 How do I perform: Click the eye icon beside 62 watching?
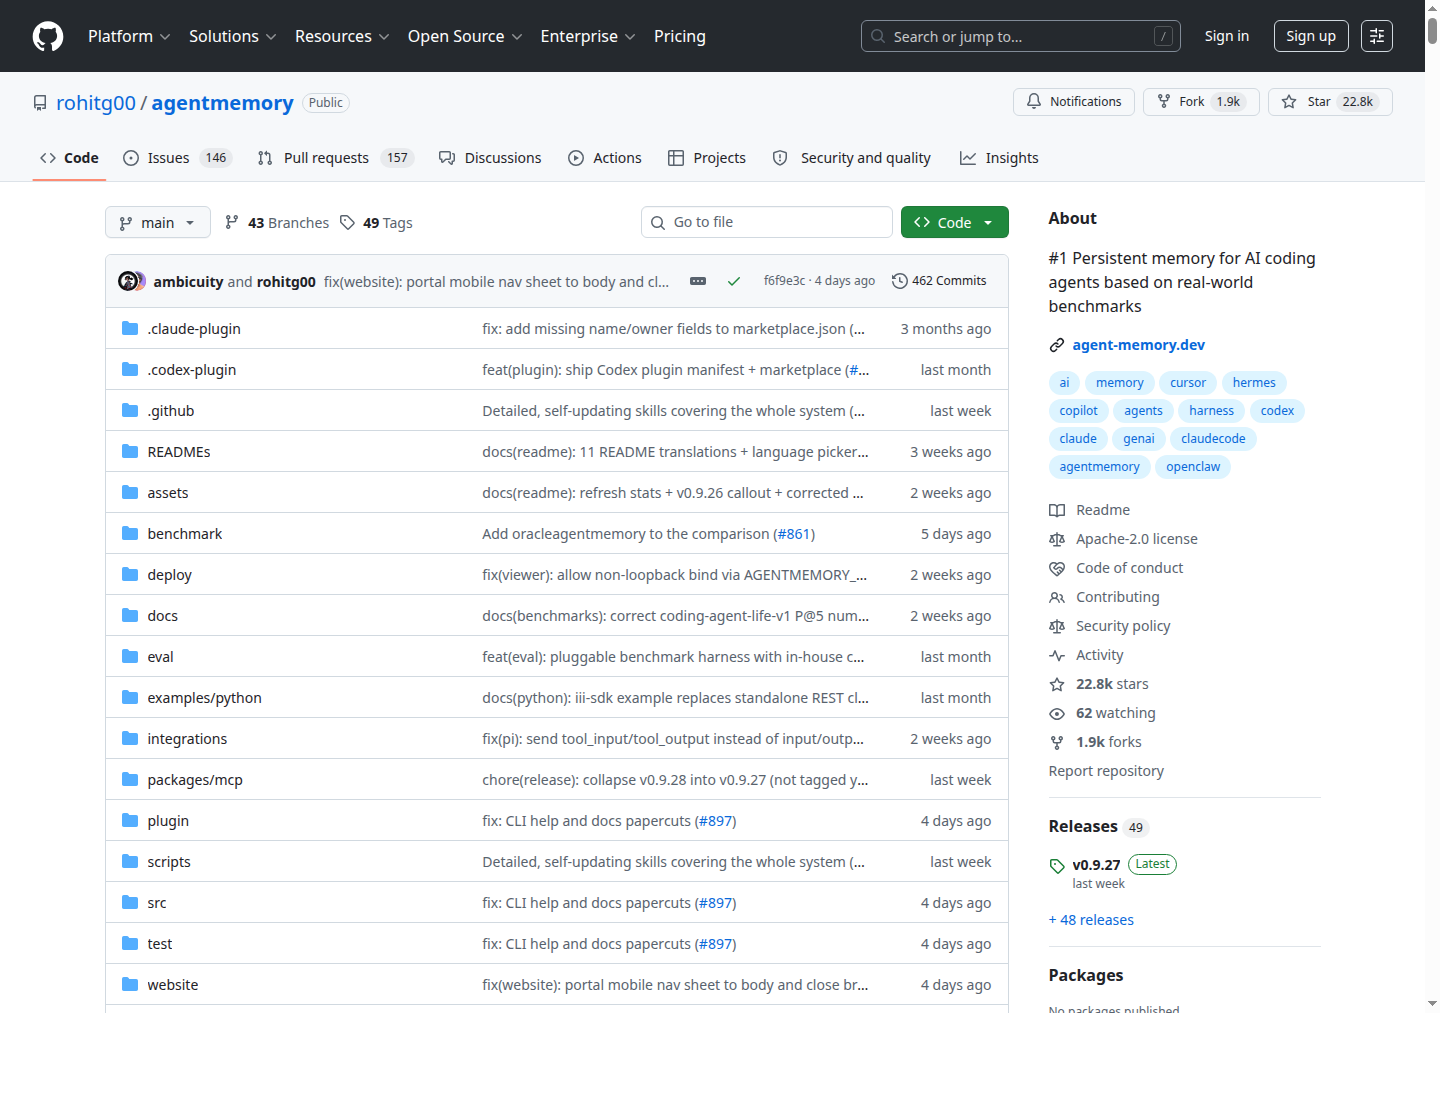coord(1057,713)
